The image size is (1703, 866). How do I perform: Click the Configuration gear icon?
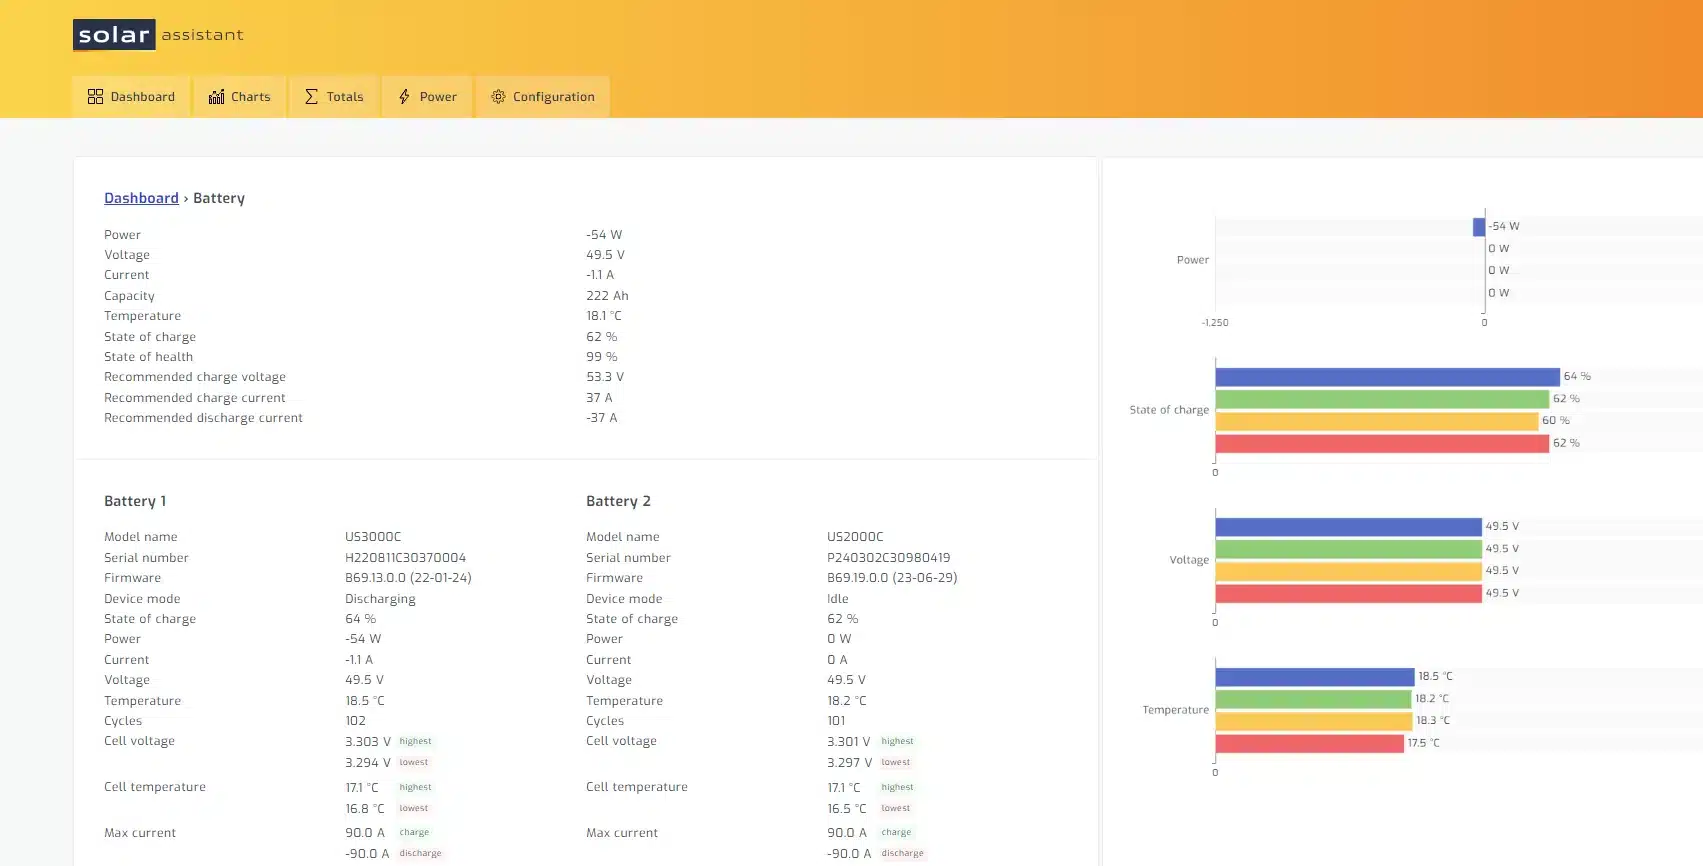(x=498, y=97)
